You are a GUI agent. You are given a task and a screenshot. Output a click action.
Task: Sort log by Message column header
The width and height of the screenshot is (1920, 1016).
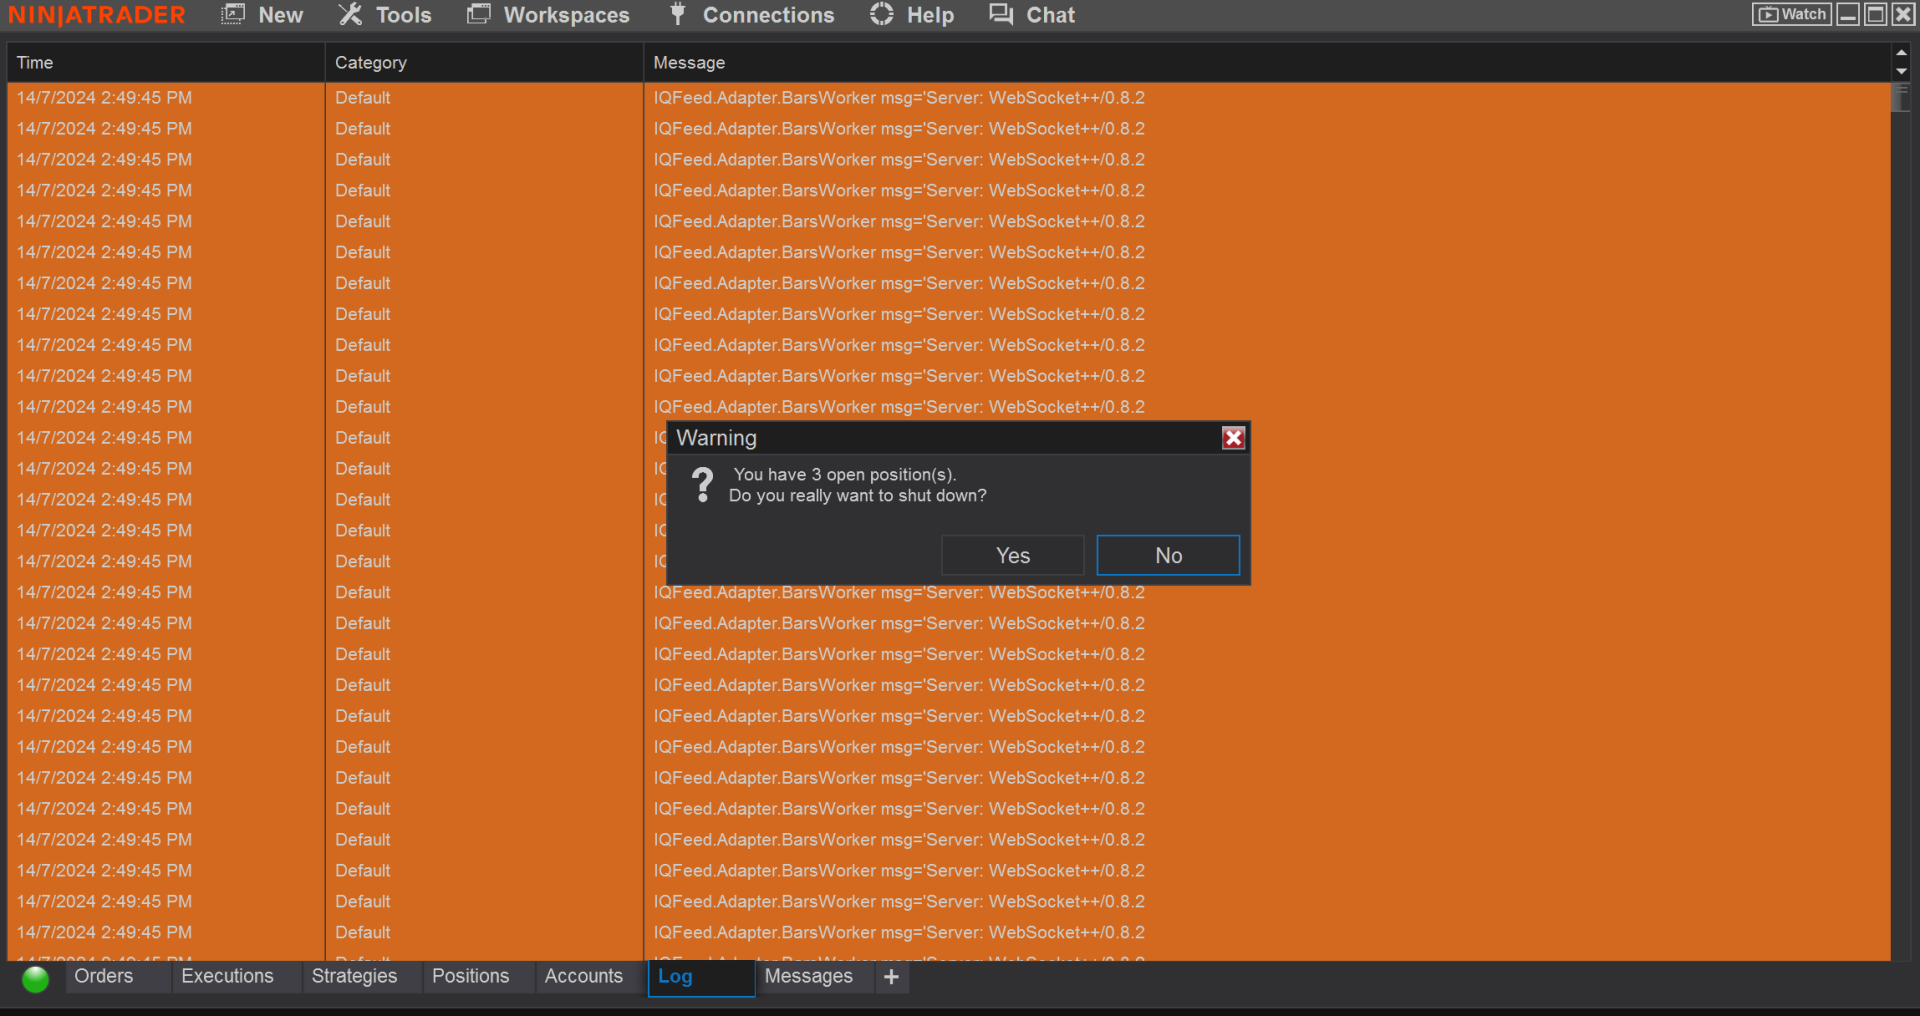(1267, 62)
